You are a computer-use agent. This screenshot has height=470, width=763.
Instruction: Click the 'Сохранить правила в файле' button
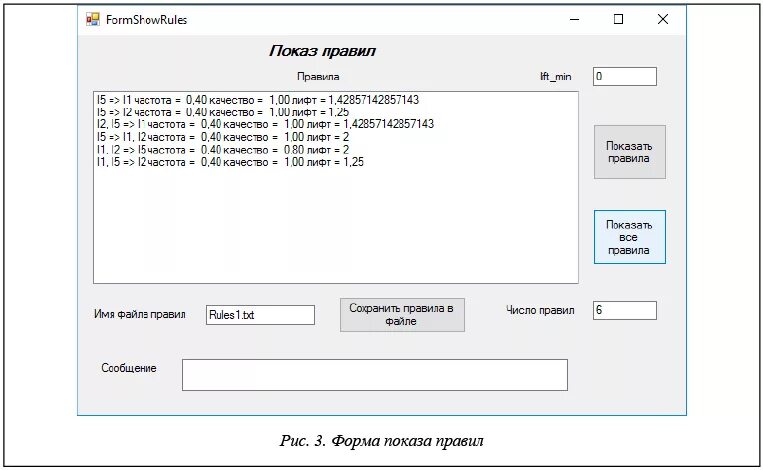402,315
